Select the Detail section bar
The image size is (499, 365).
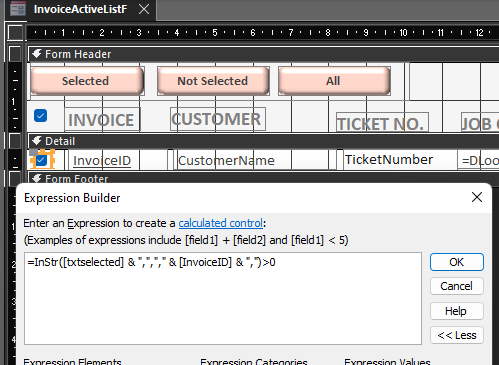tap(263, 141)
